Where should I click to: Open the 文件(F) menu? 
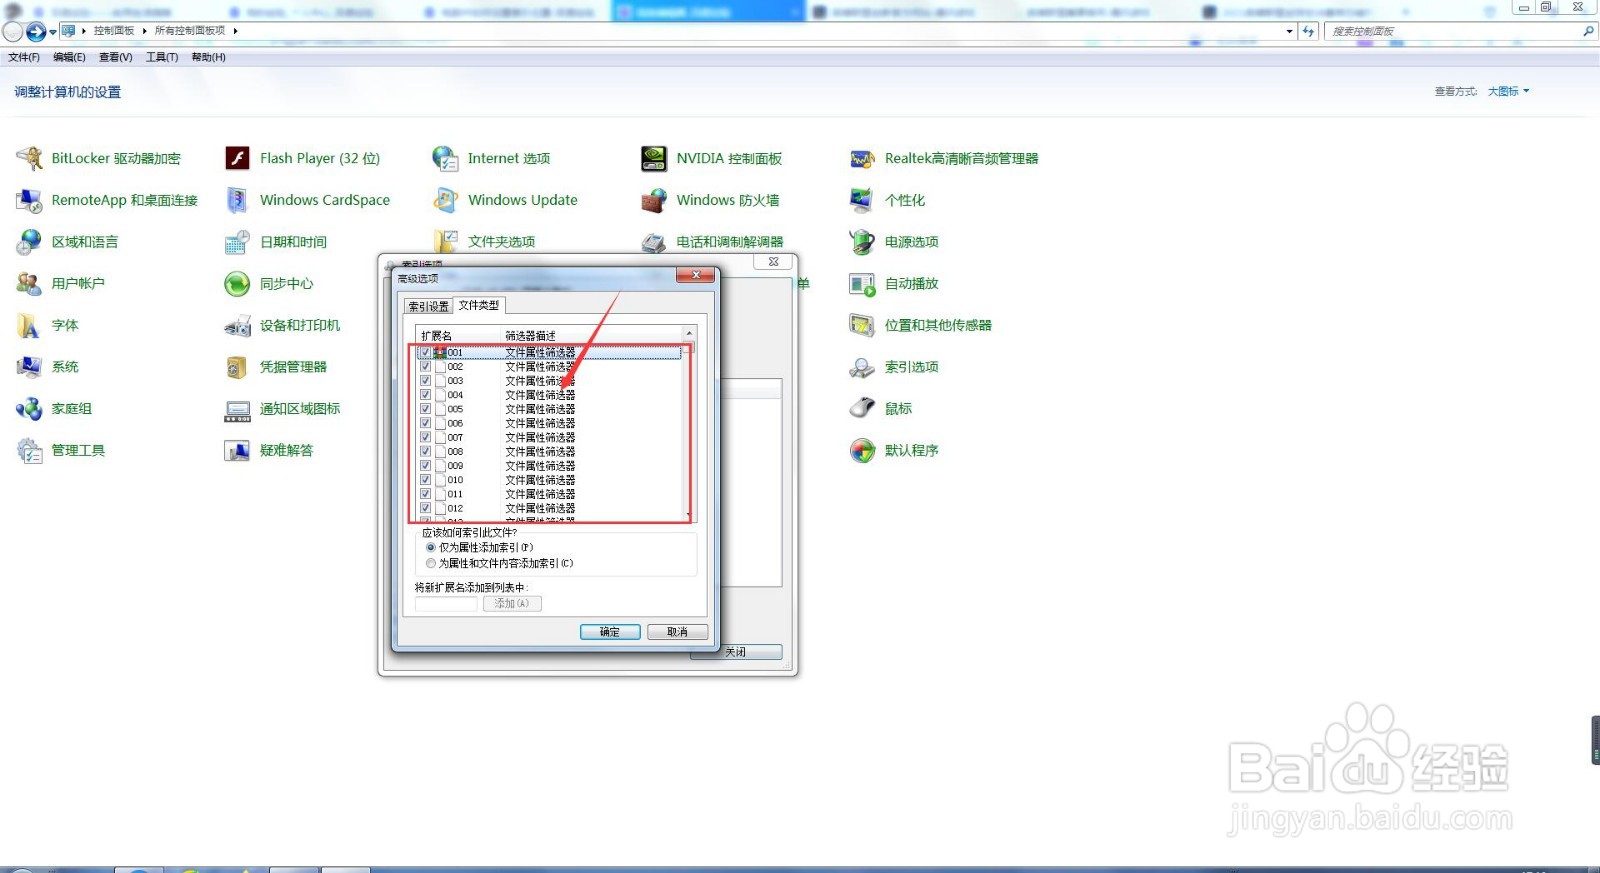[x=24, y=57]
